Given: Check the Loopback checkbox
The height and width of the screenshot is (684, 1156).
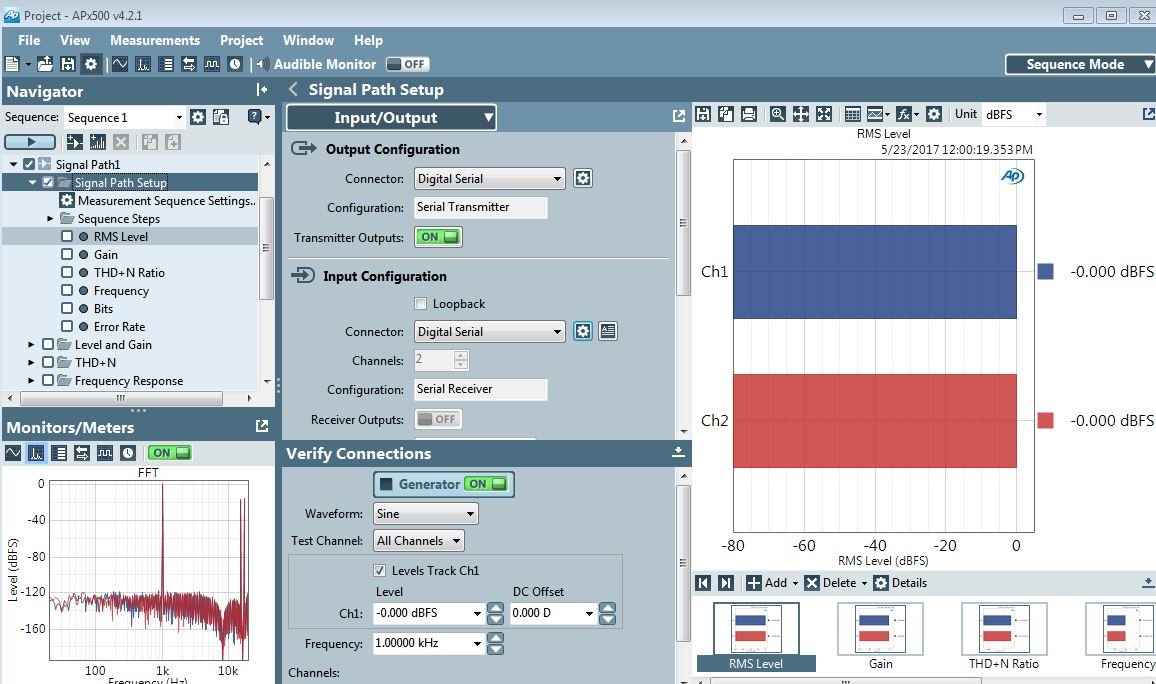Looking at the screenshot, I should (420, 304).
